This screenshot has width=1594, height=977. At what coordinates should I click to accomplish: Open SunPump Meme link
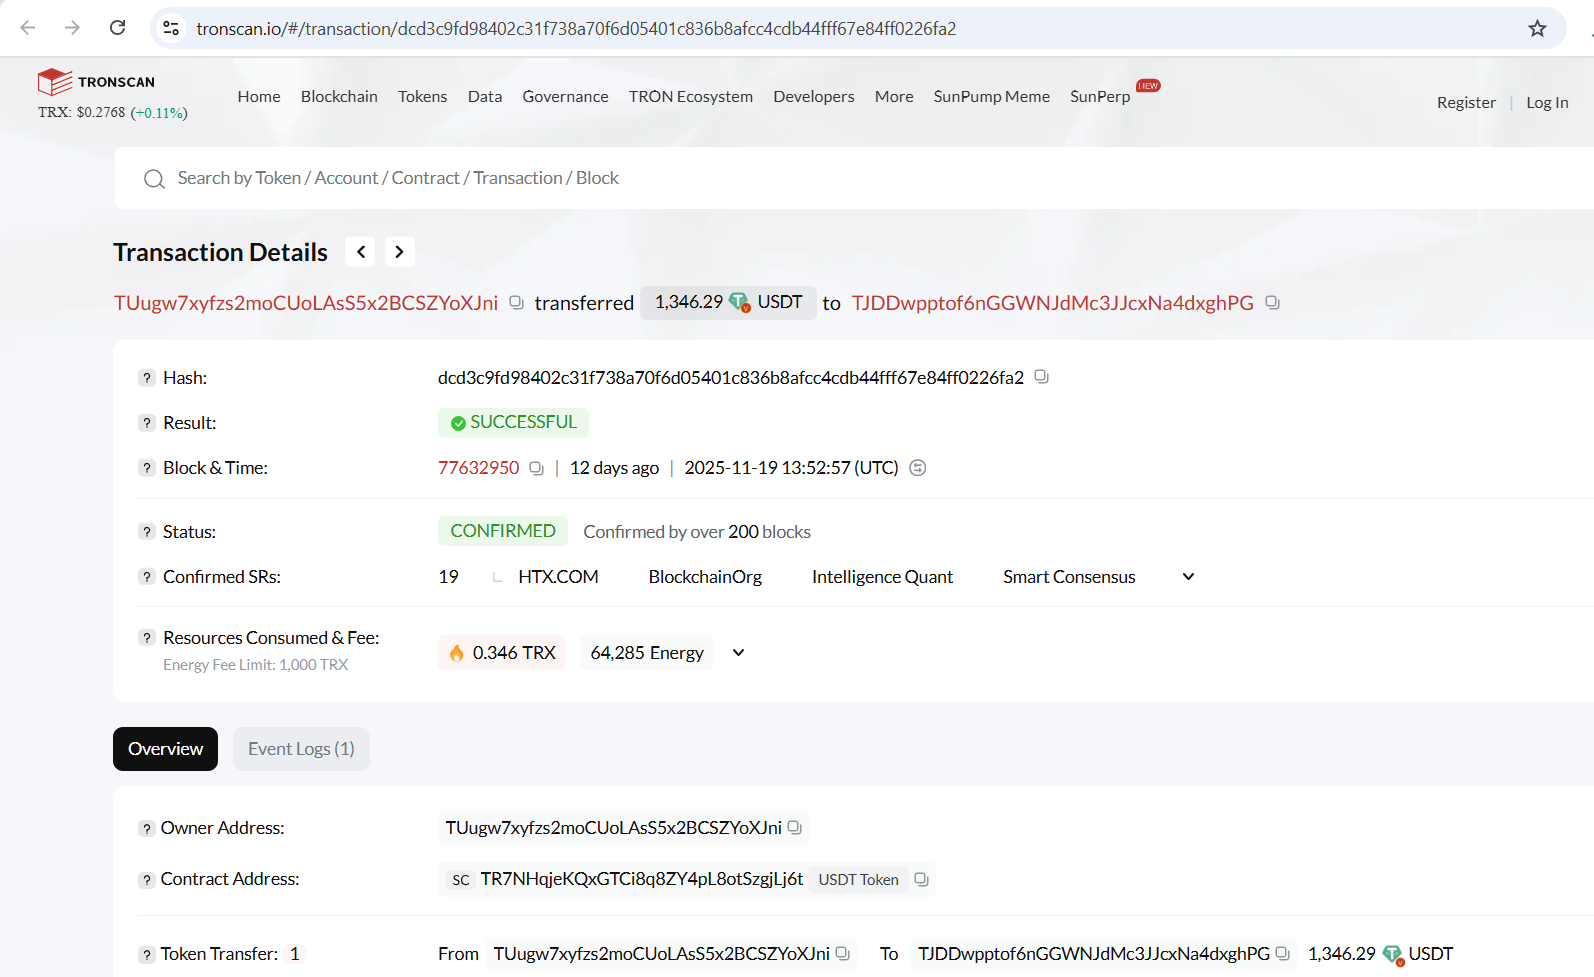tap(992, 96)
